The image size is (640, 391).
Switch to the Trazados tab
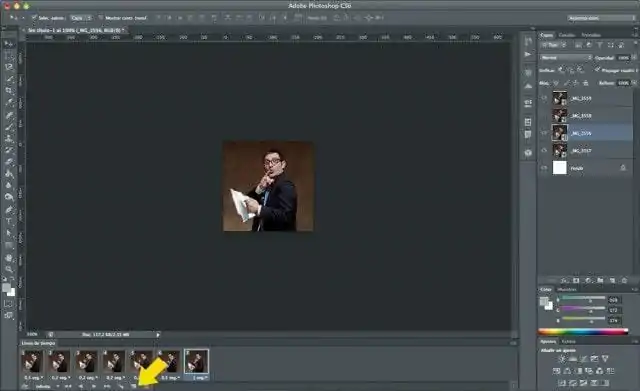click(x=591, y=35)
